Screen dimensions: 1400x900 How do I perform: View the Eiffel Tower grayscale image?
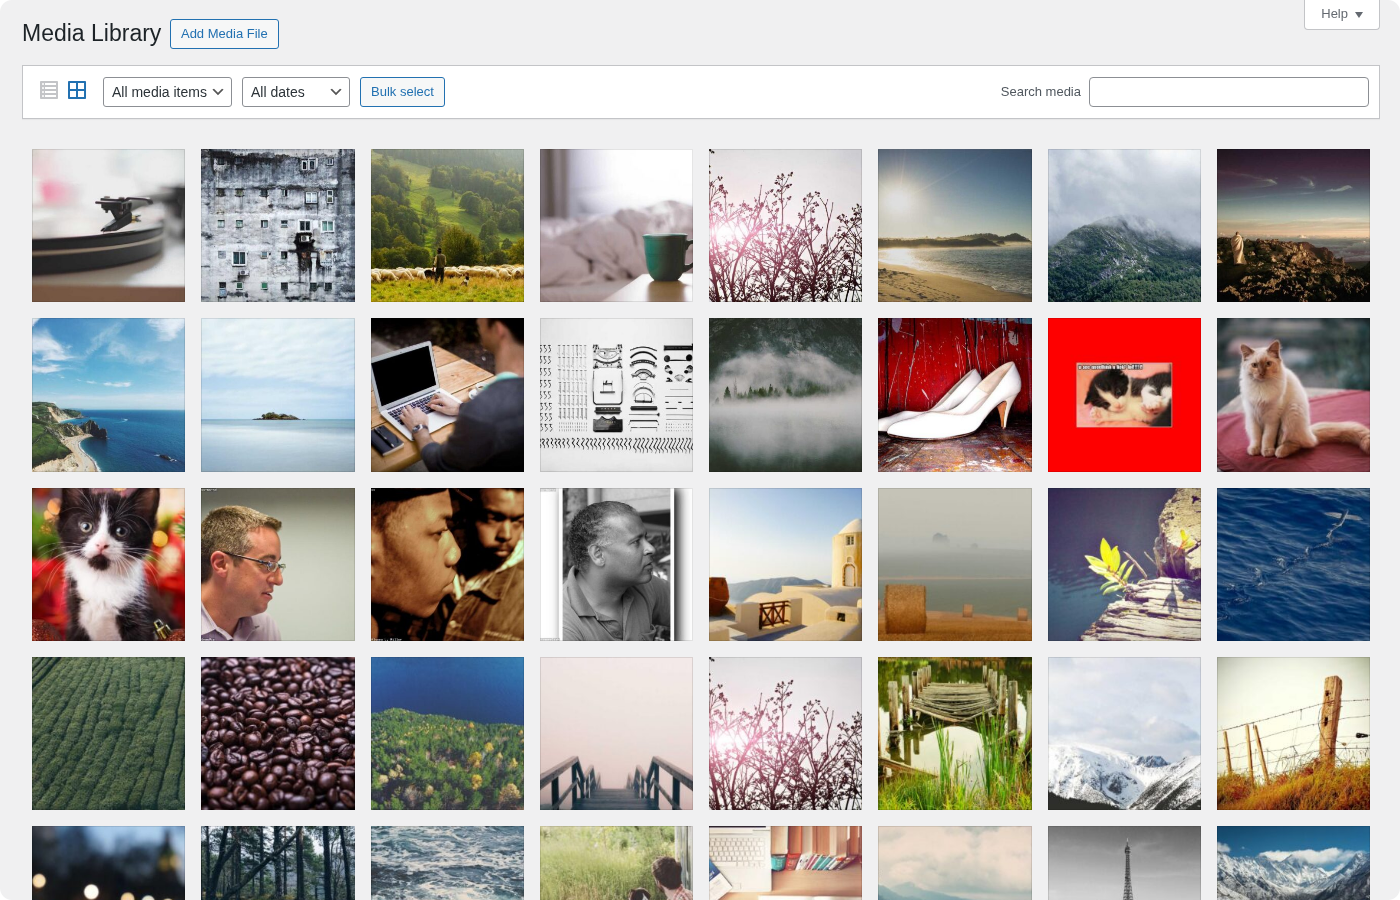1124,863
